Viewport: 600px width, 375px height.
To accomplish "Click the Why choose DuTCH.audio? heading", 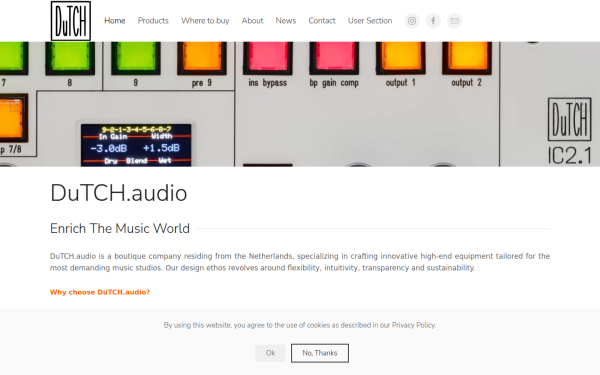I will tap(100, 292).
